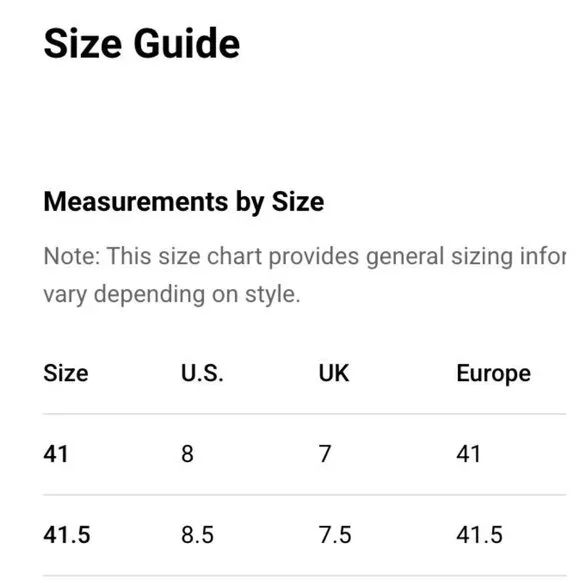Click Europe value 41.5 in second row
The height and width of the screenshot is (580, 580).
[479, 535]
